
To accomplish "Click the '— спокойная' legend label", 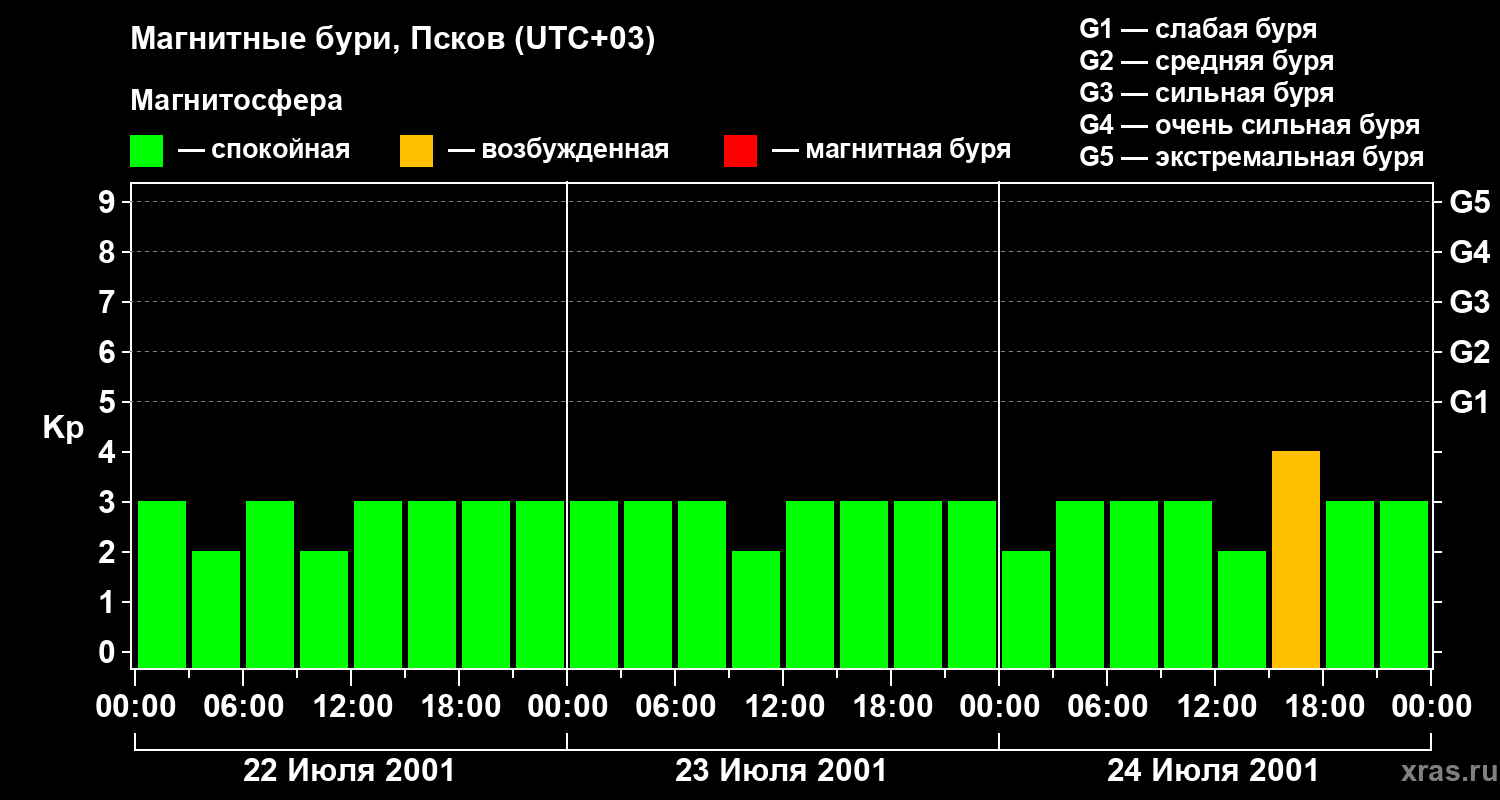I will point(264,150).
